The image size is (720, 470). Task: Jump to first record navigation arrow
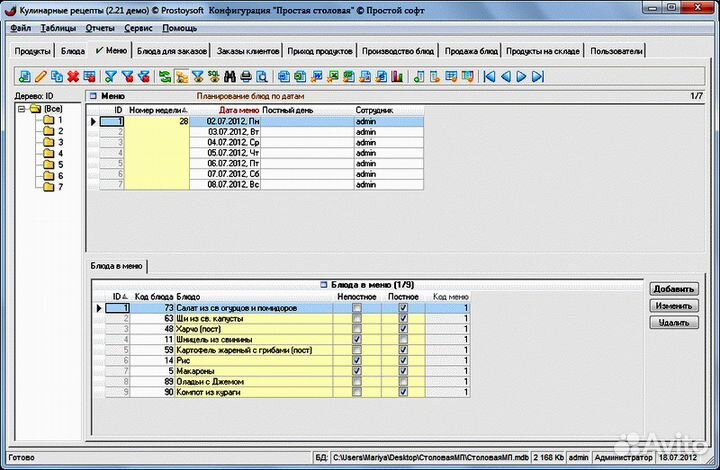pyautogui.click(x=490, y=76)
